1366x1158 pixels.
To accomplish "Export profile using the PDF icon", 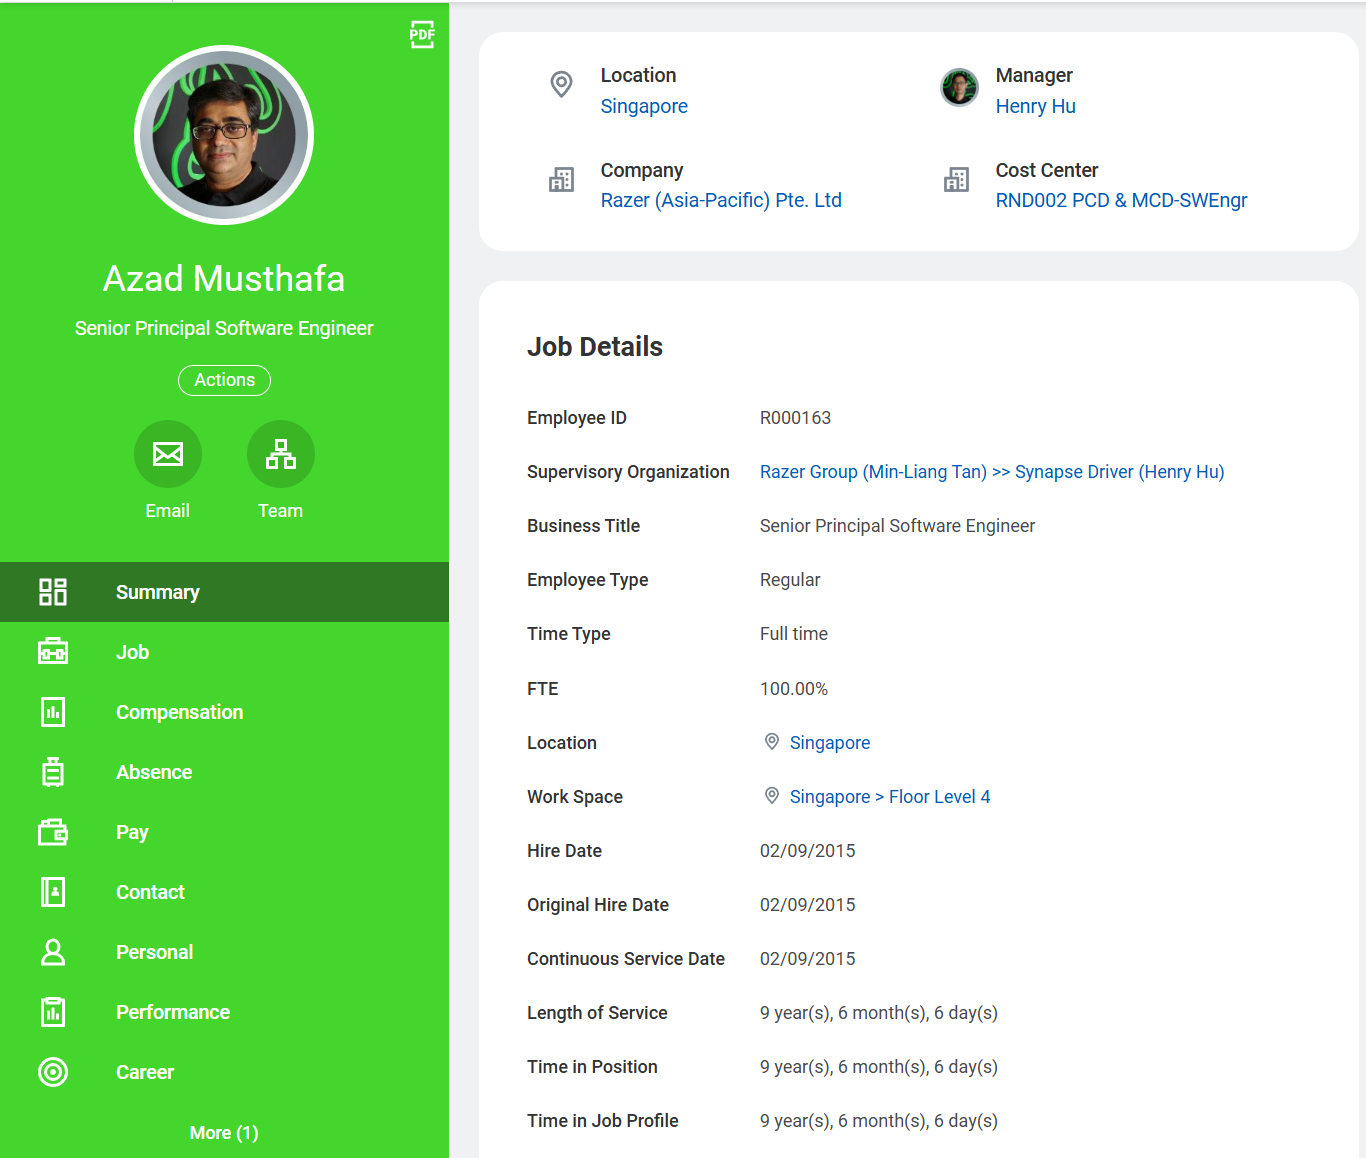I will pyautogui.click(x=422, y=35).
